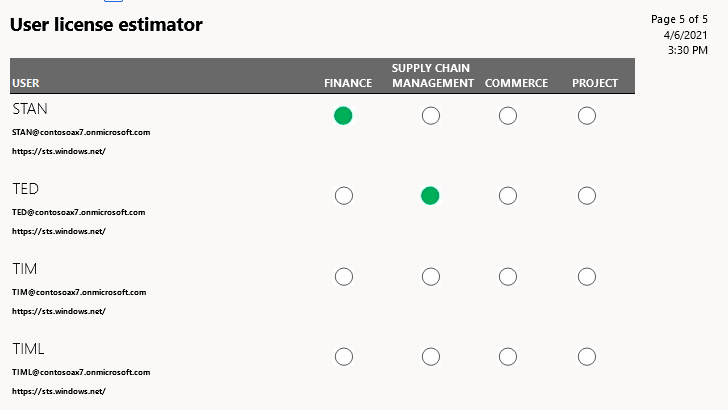The width and height of the screenshot is (728, 410).
Task: Select TED's Commerce circle
Action: click(508, 196)
